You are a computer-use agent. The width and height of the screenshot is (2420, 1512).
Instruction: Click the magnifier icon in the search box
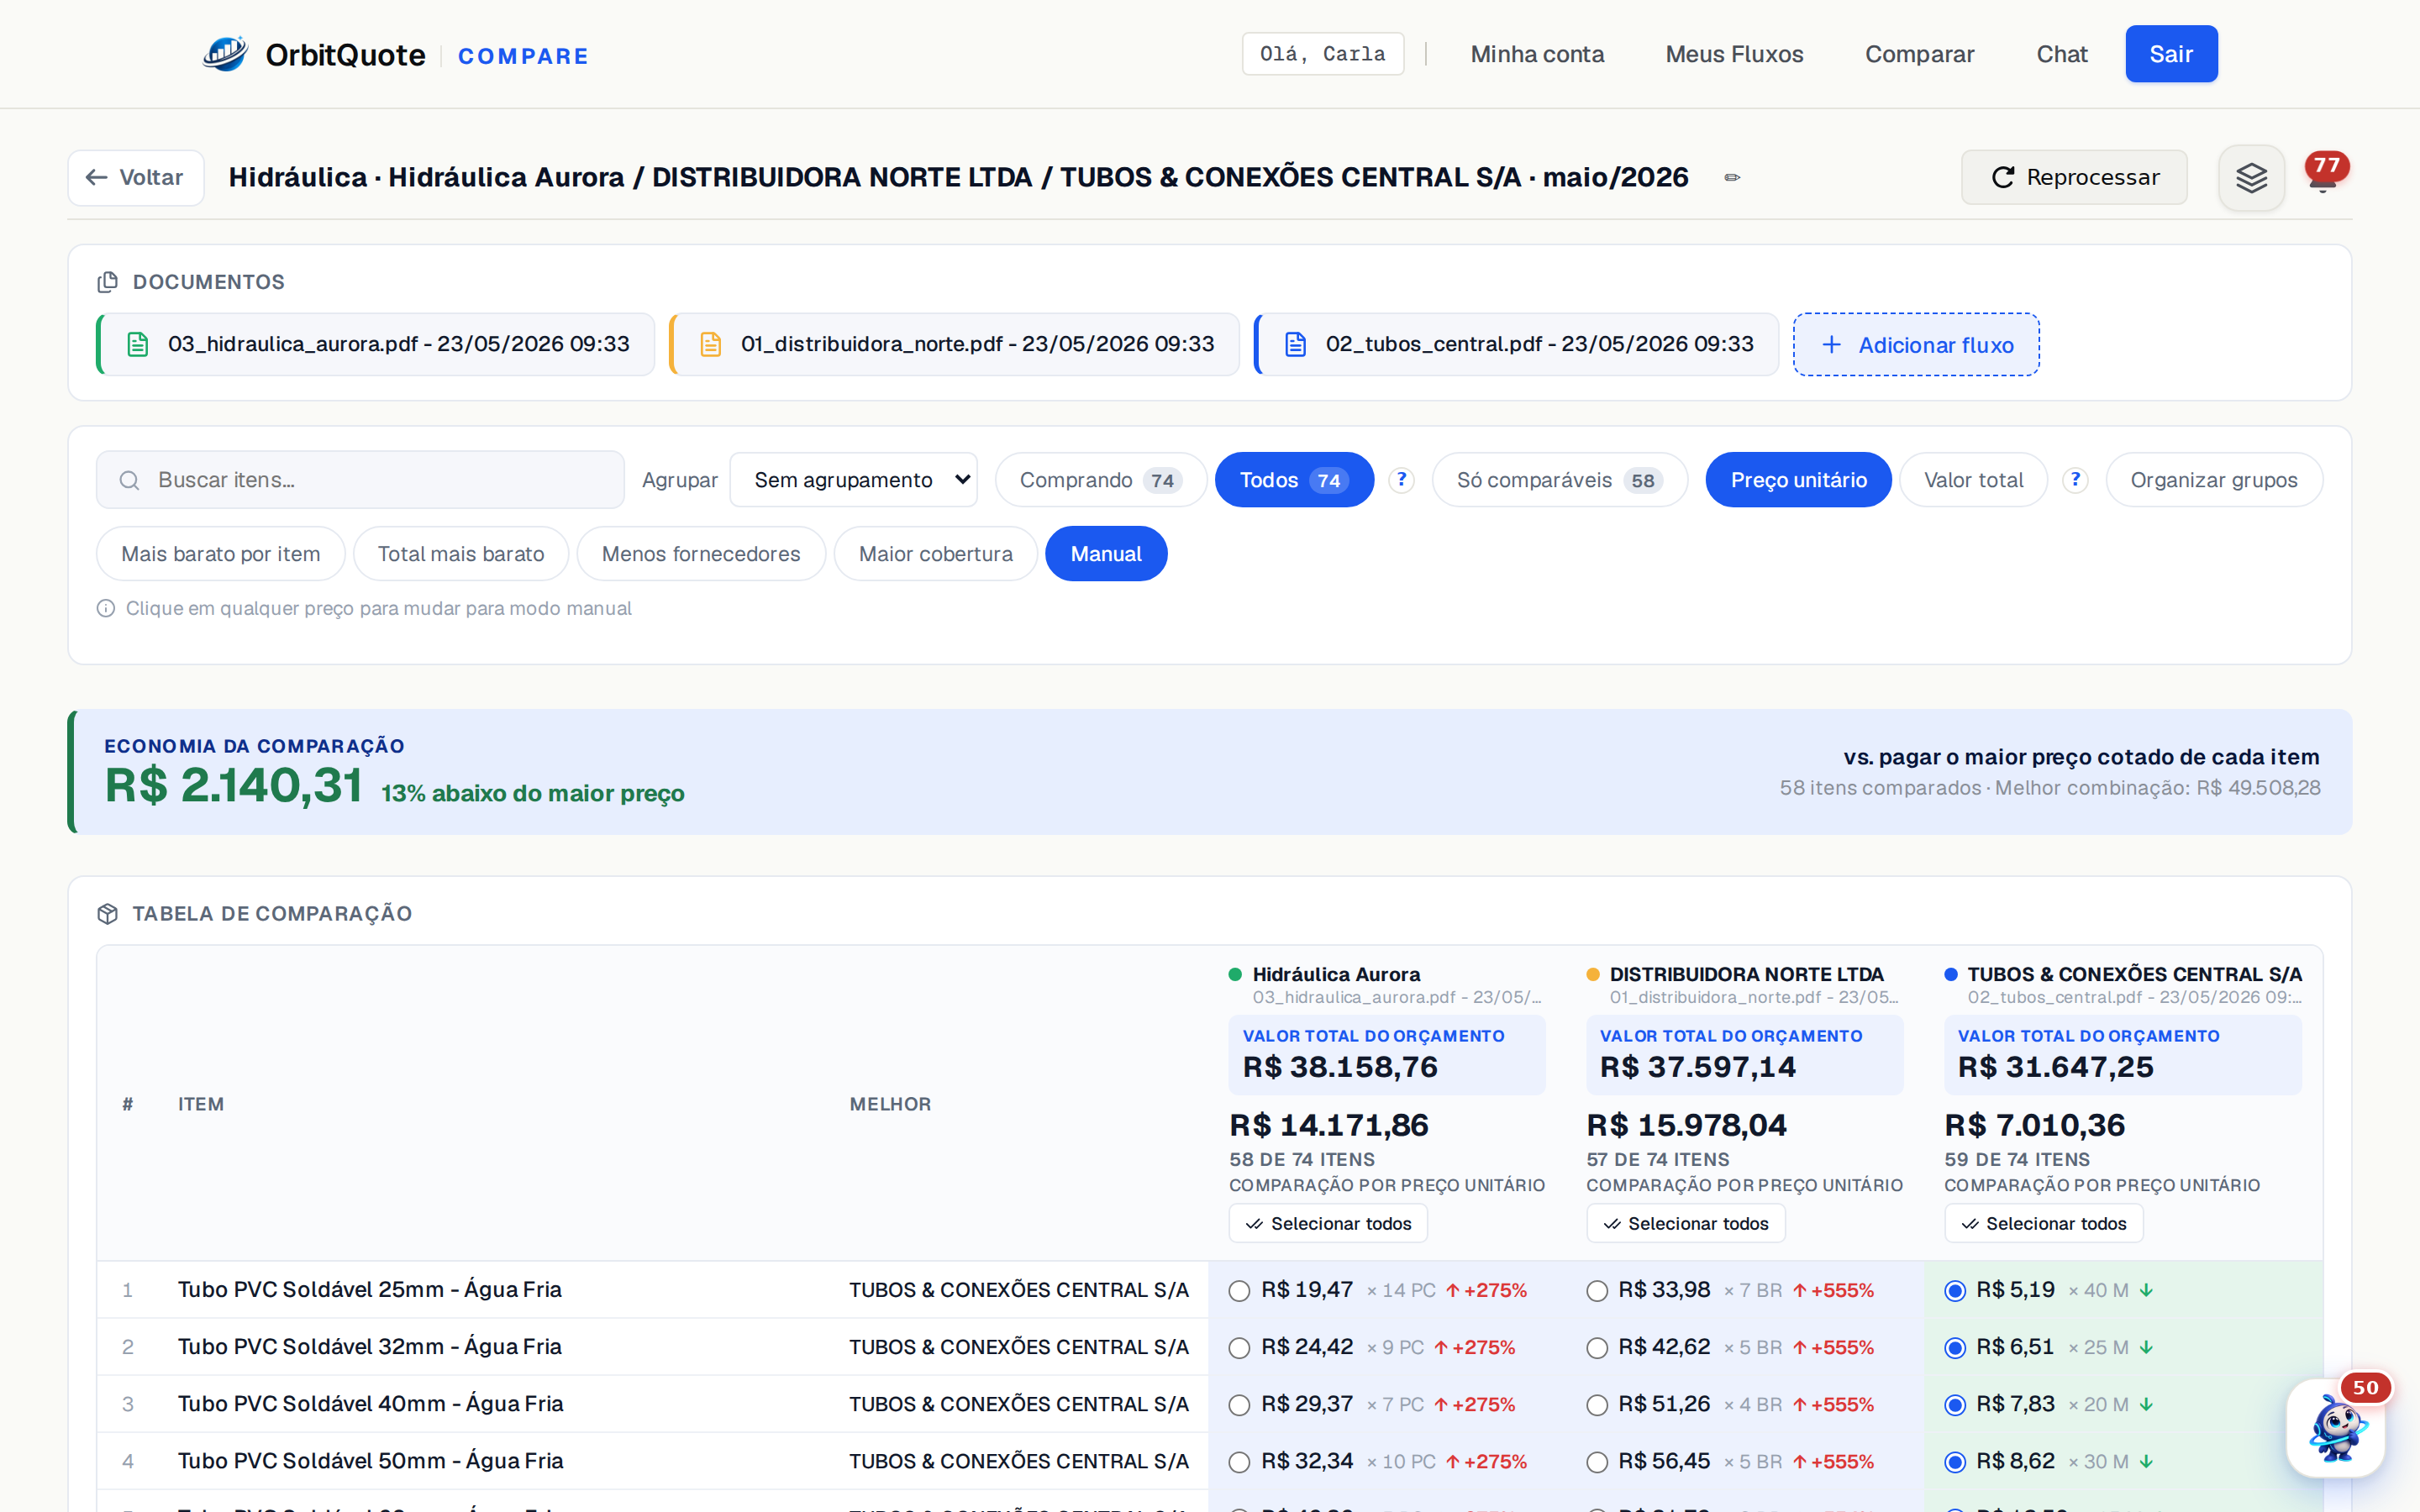click(129, 481)
